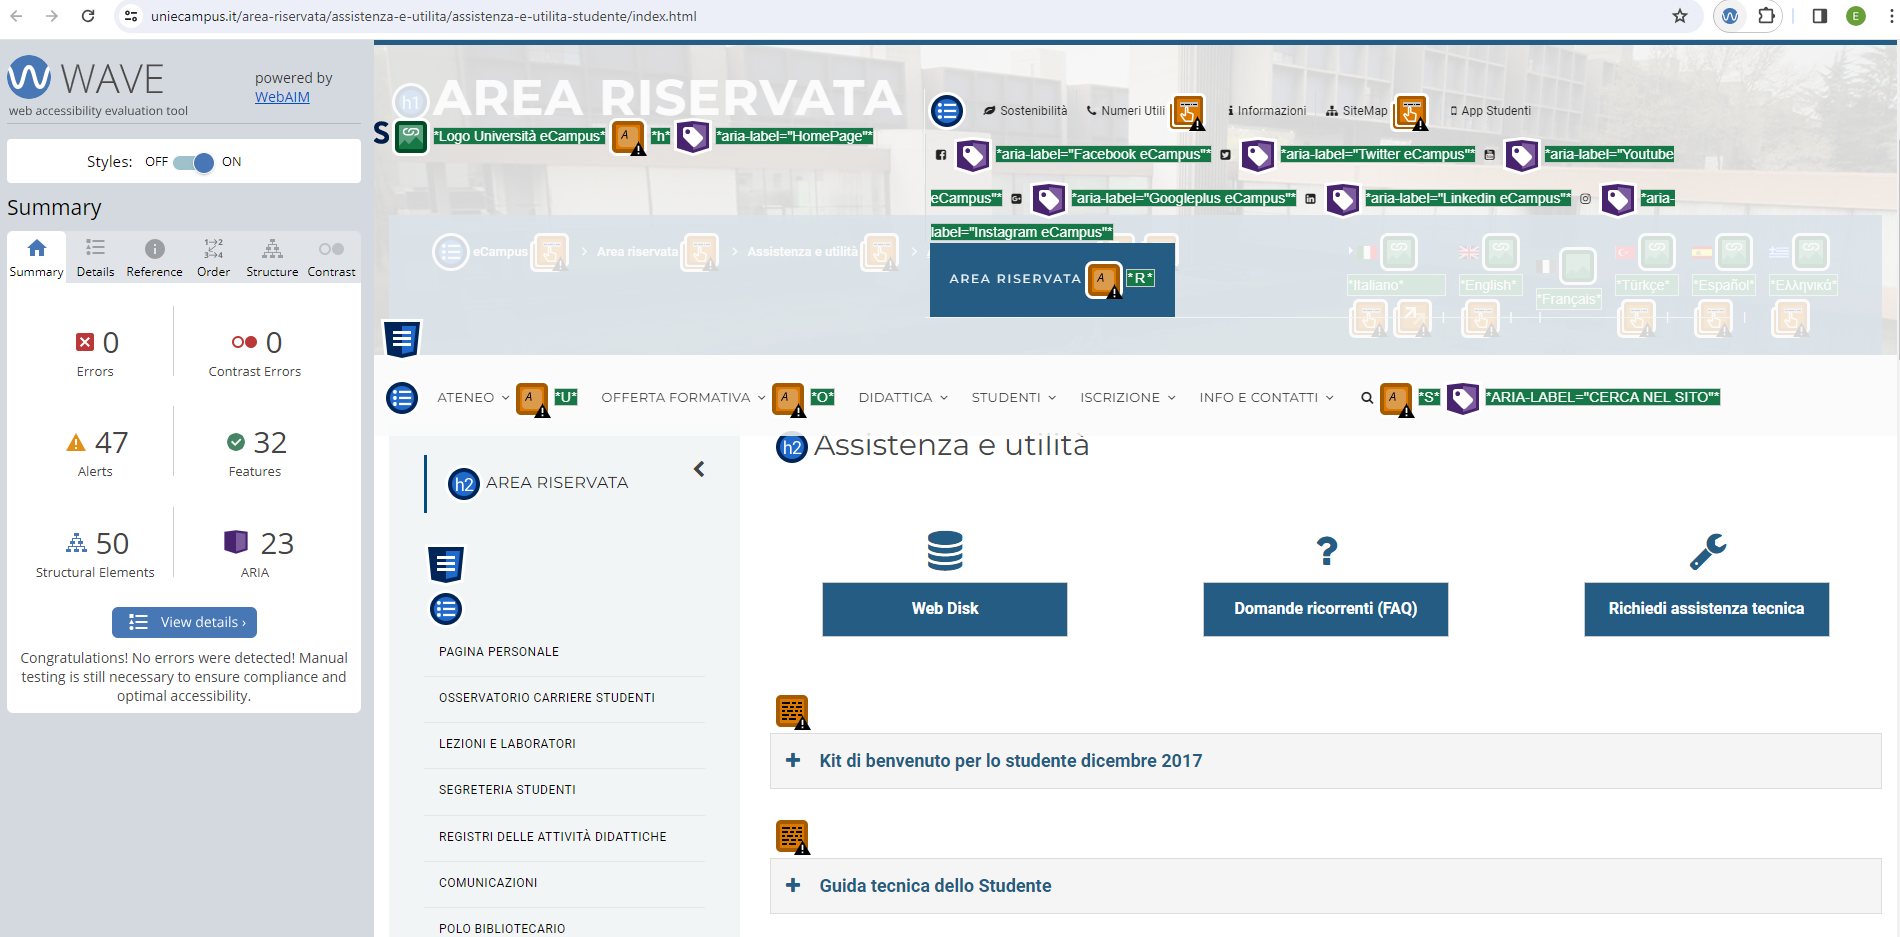Viewport: 1900px width, 937px height.
Task: Reload the page in the browser
Action: (x=88, y=16)
